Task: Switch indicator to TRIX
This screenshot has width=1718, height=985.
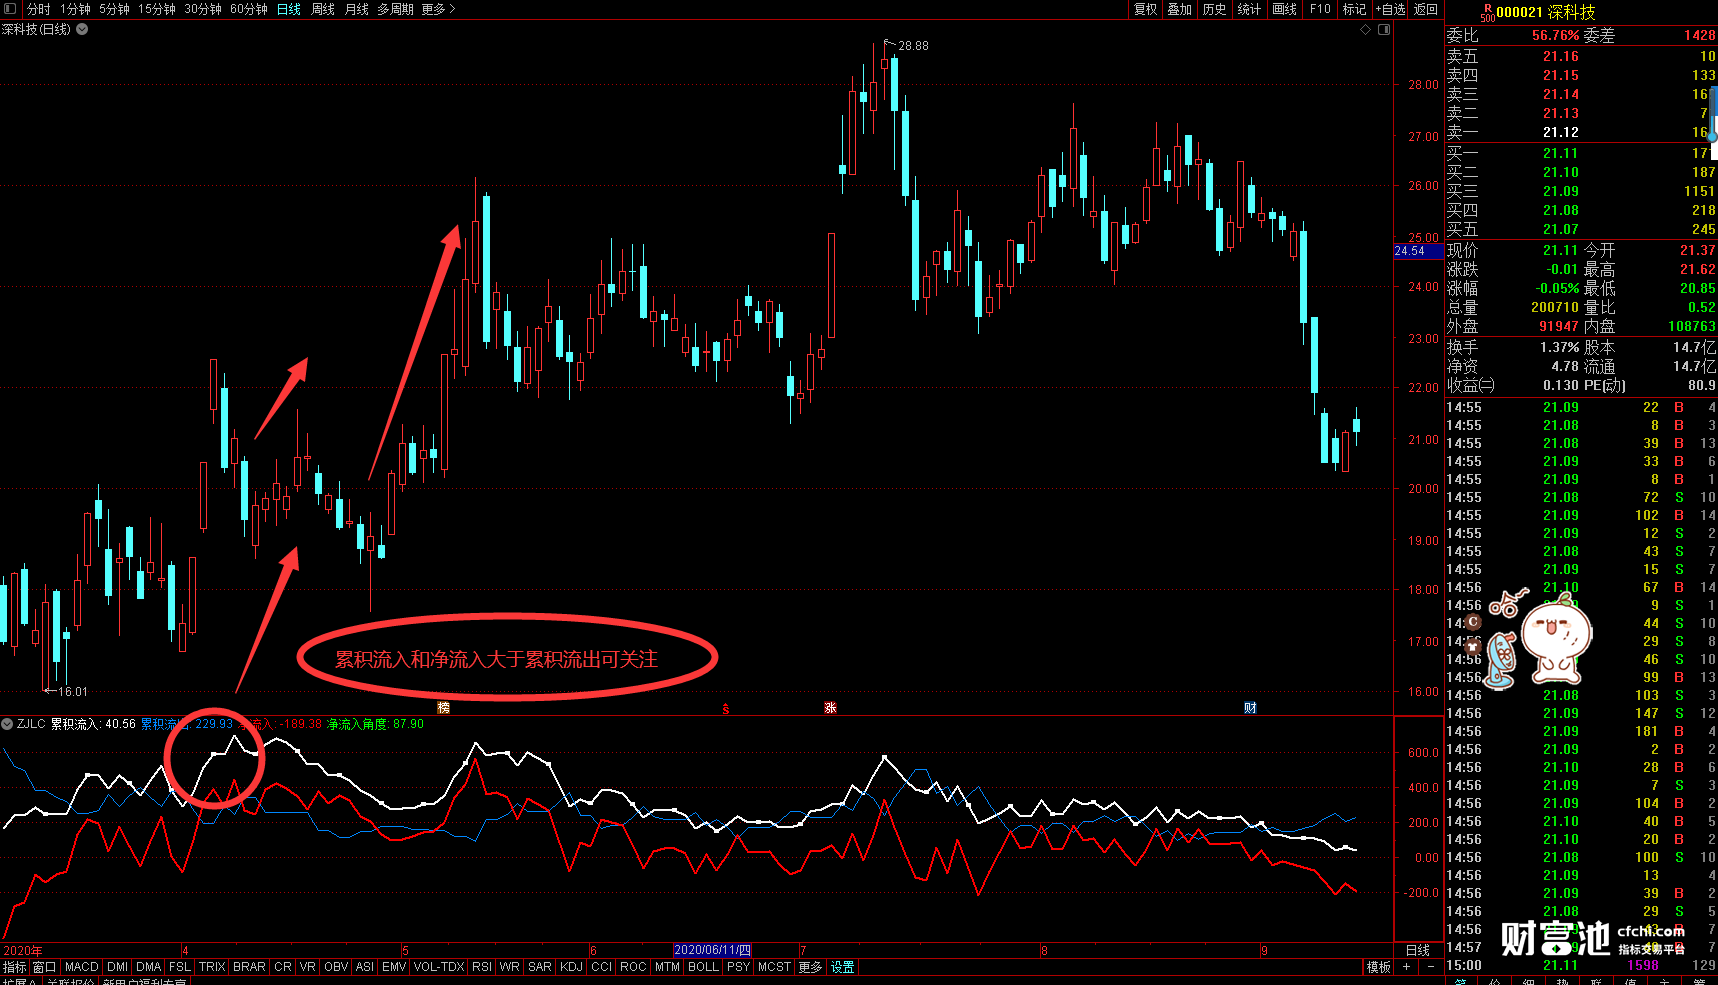Action: coord(212,967)
